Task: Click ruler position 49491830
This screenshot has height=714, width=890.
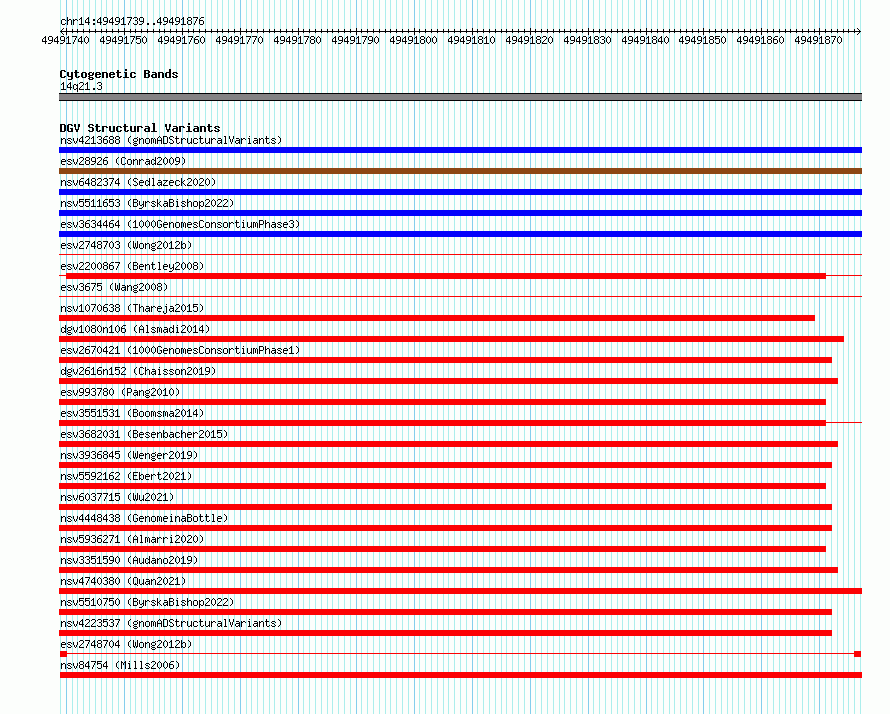Action: point(587,40)
